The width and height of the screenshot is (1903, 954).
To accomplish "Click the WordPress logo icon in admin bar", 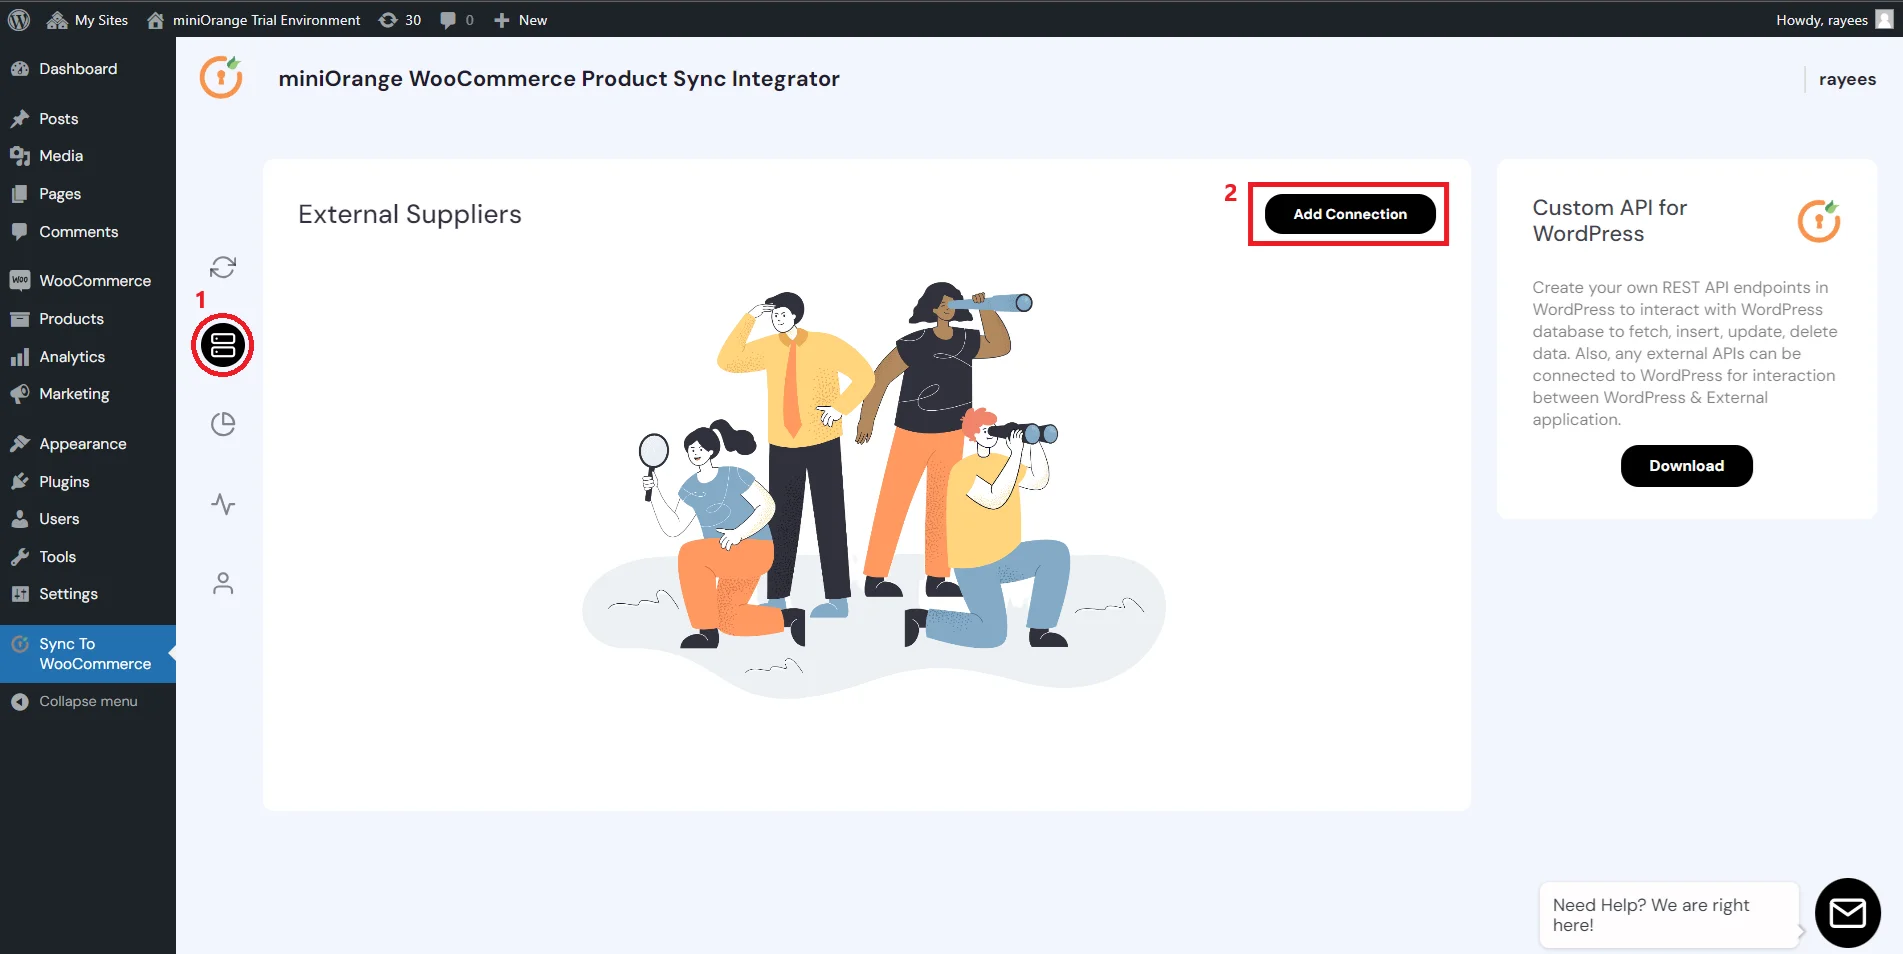I will (x=19, y=19).
